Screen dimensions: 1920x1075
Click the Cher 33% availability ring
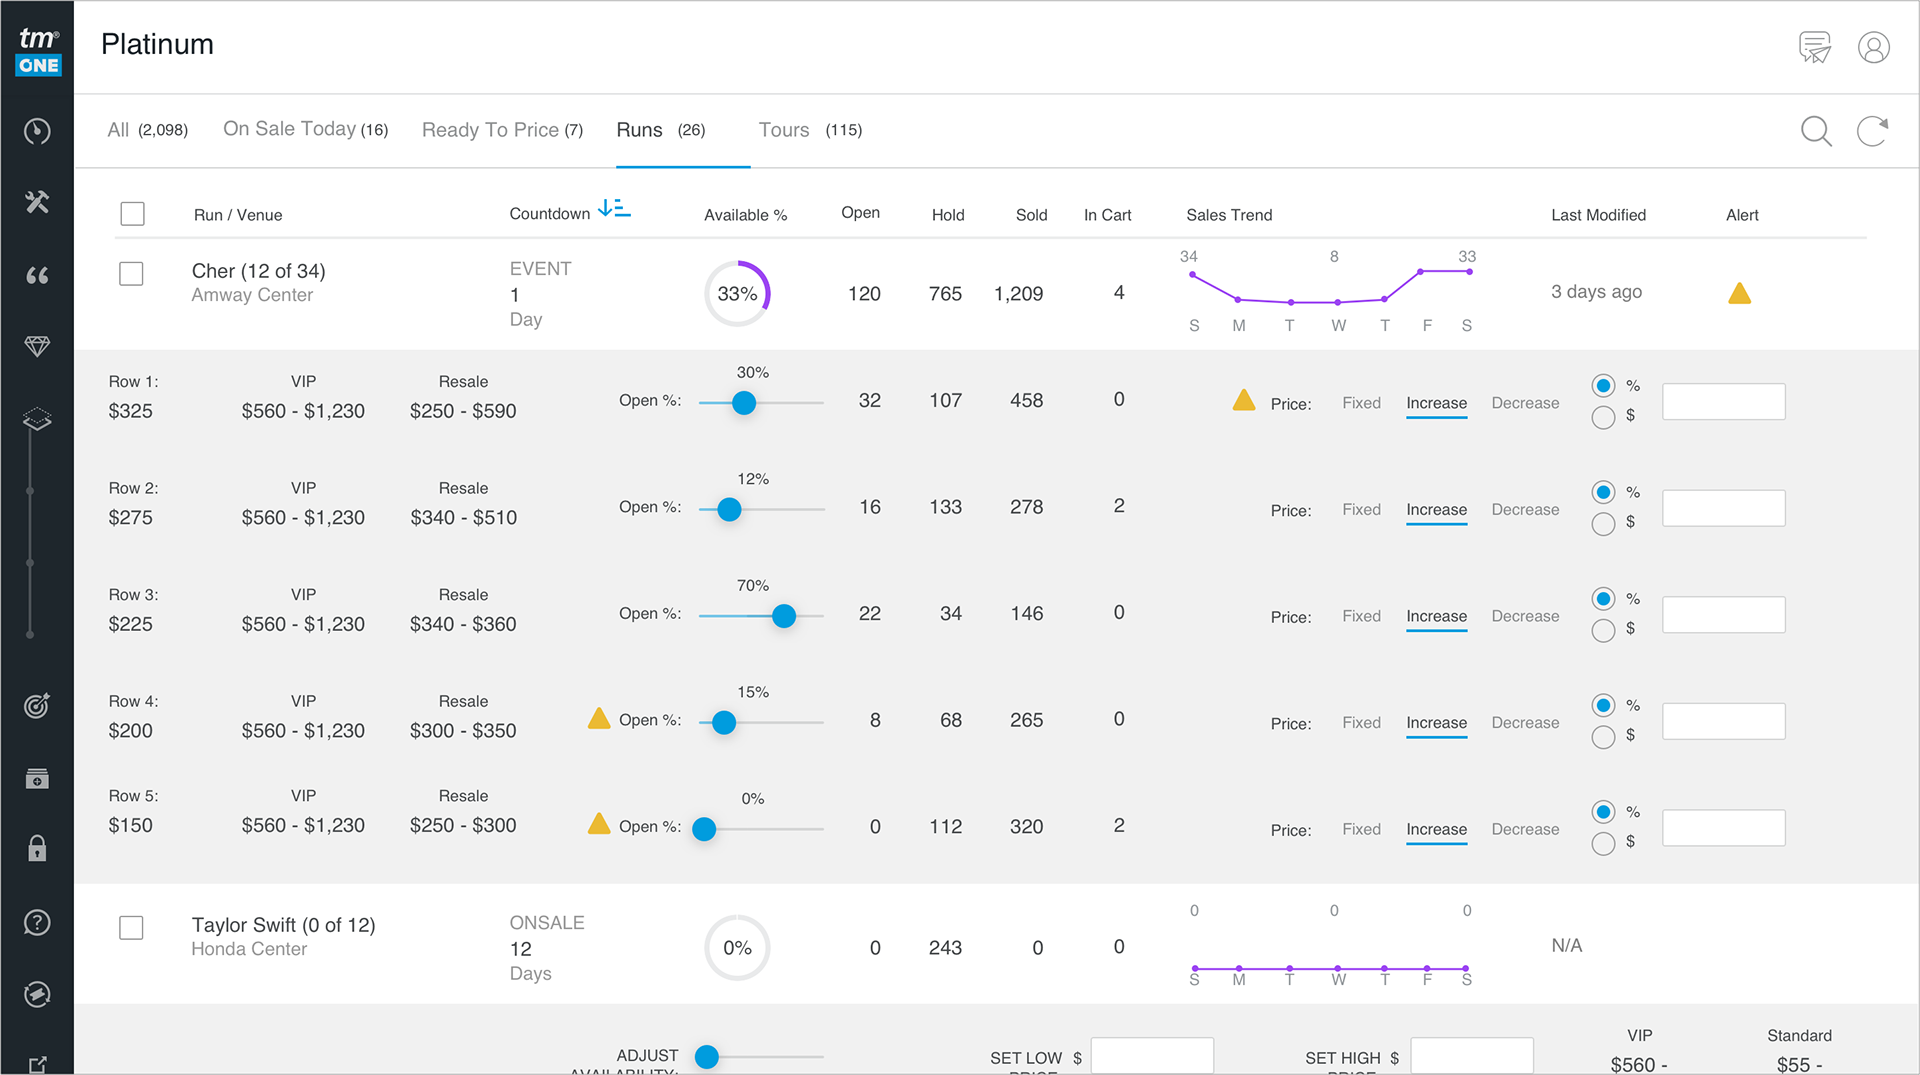click(x=737, y=294)
